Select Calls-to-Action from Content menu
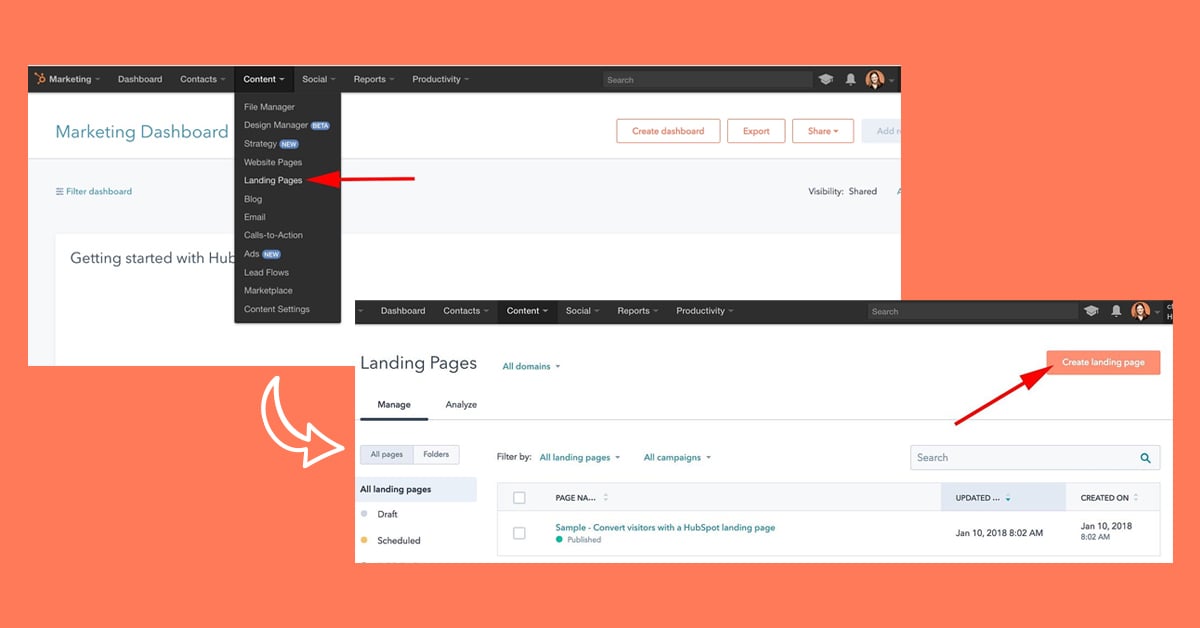Image resolution: width=1200 pixels, height=628 pixels. (273, 235)
